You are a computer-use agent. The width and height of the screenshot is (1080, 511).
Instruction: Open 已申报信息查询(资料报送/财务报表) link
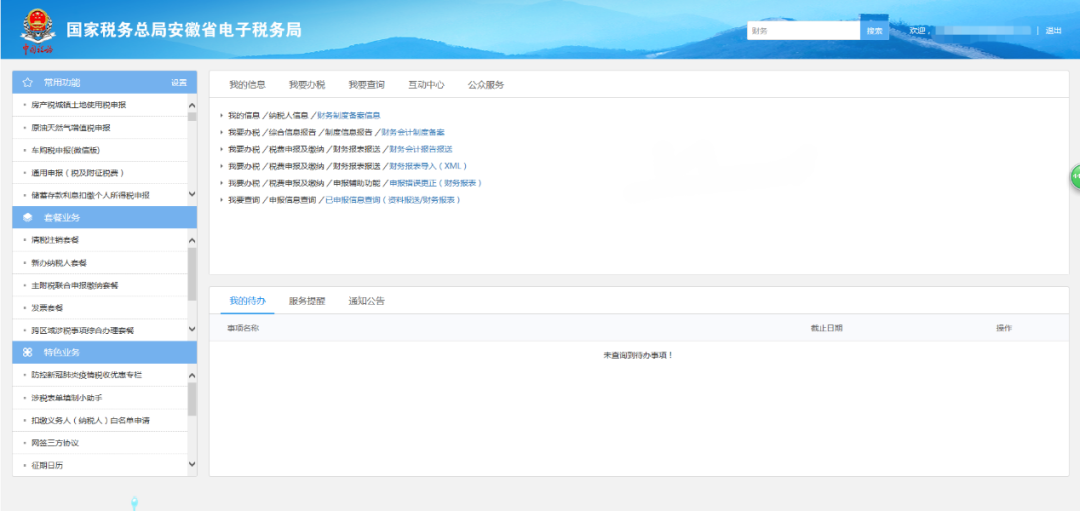tap(393, 200)
